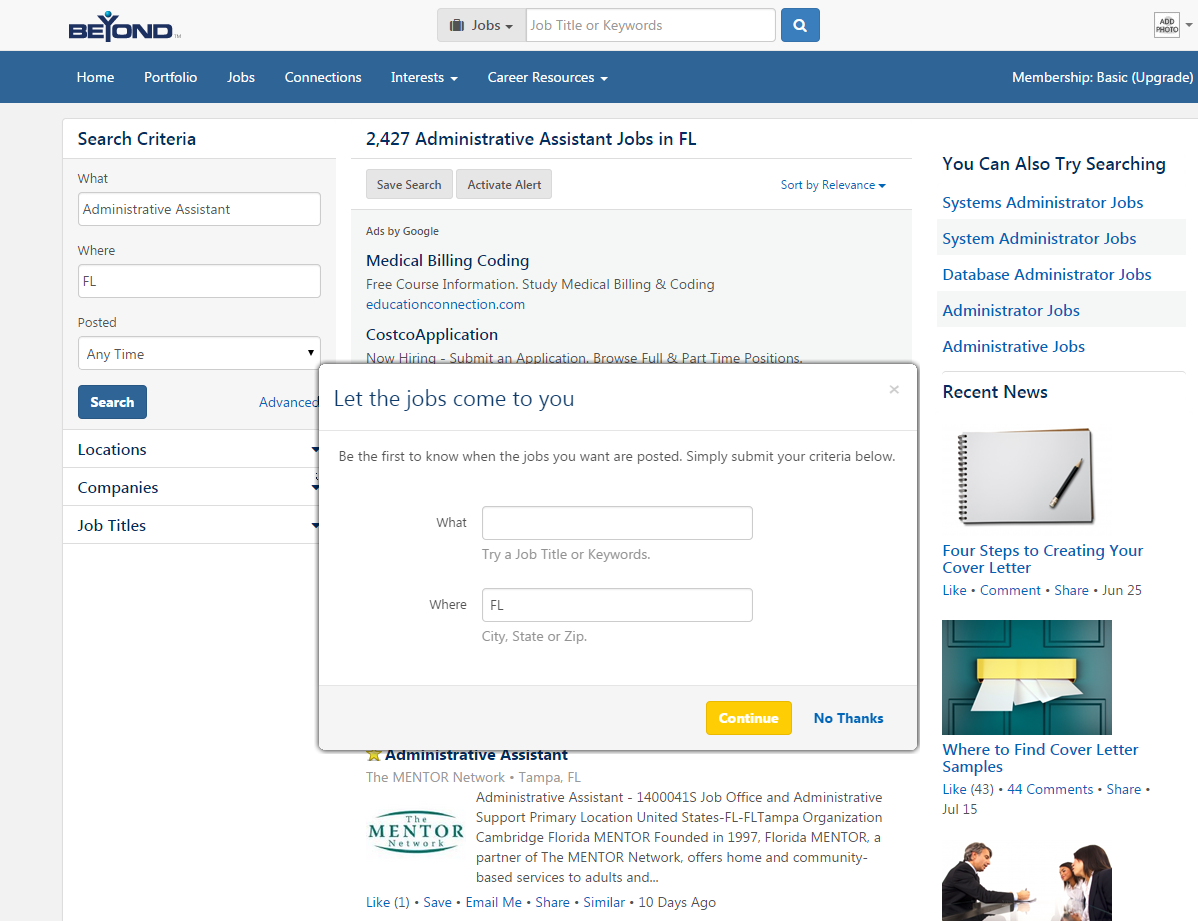
Task: Open Database Administrator Jobs link
Action: point(1047,274)
